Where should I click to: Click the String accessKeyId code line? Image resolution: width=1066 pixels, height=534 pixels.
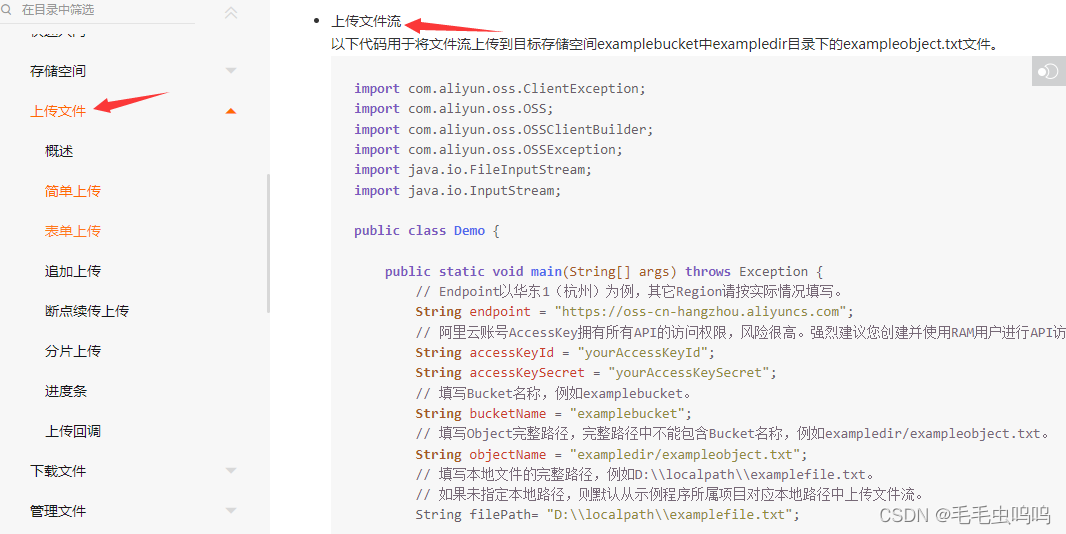coord(566,352)
